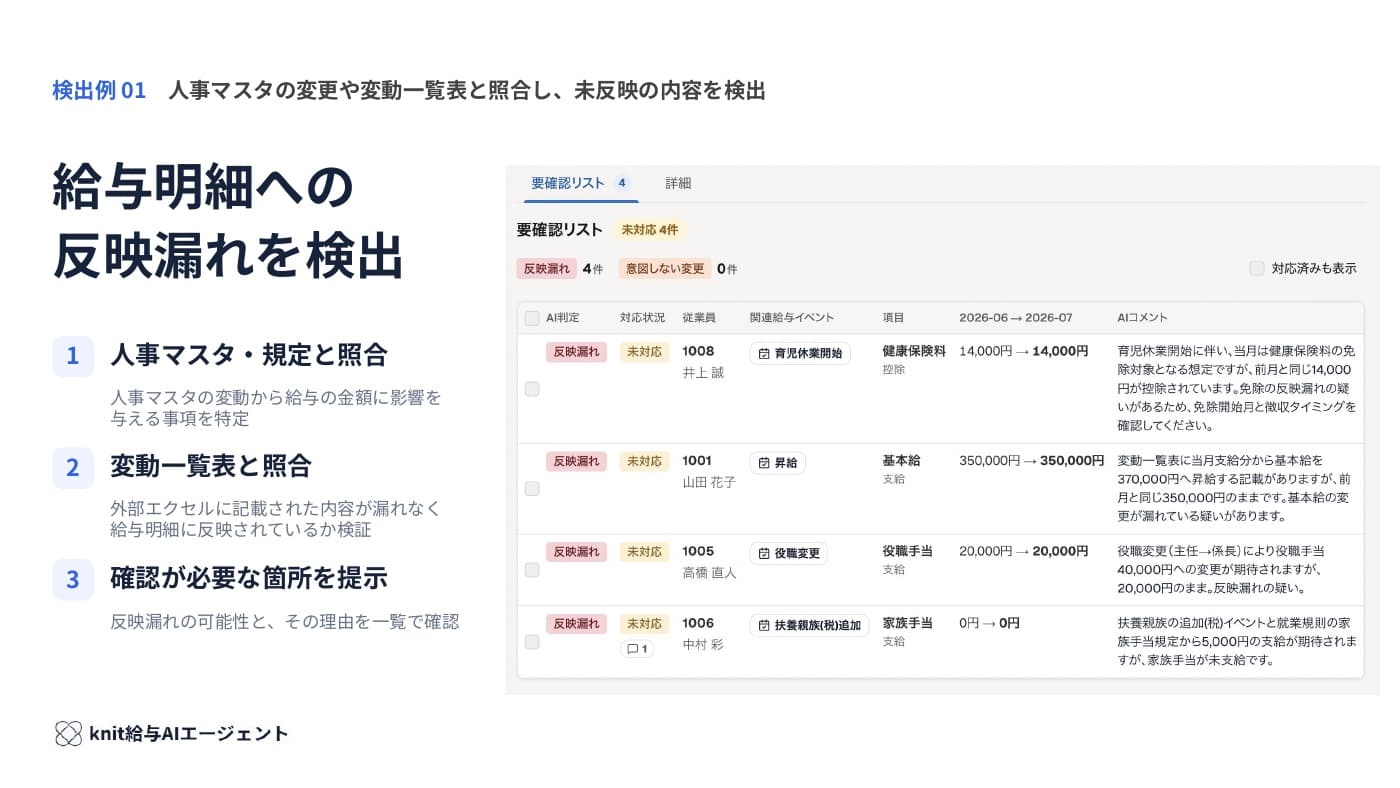Switch to the 要確認リスト tab
Image resolution: width=1400 pixels, height=788 pixels.
580,183
